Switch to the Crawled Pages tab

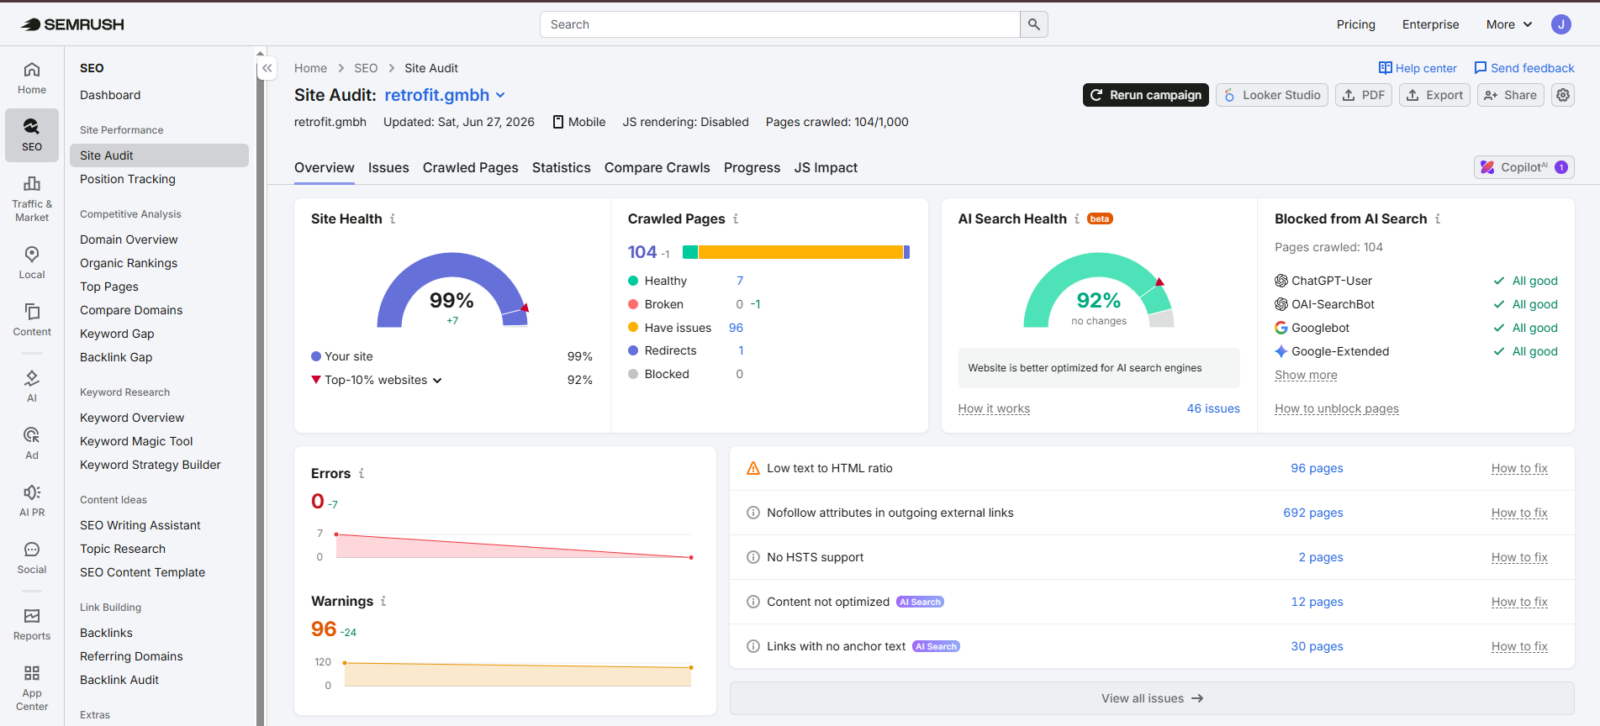pyautogui.click(x=470, y=168)
